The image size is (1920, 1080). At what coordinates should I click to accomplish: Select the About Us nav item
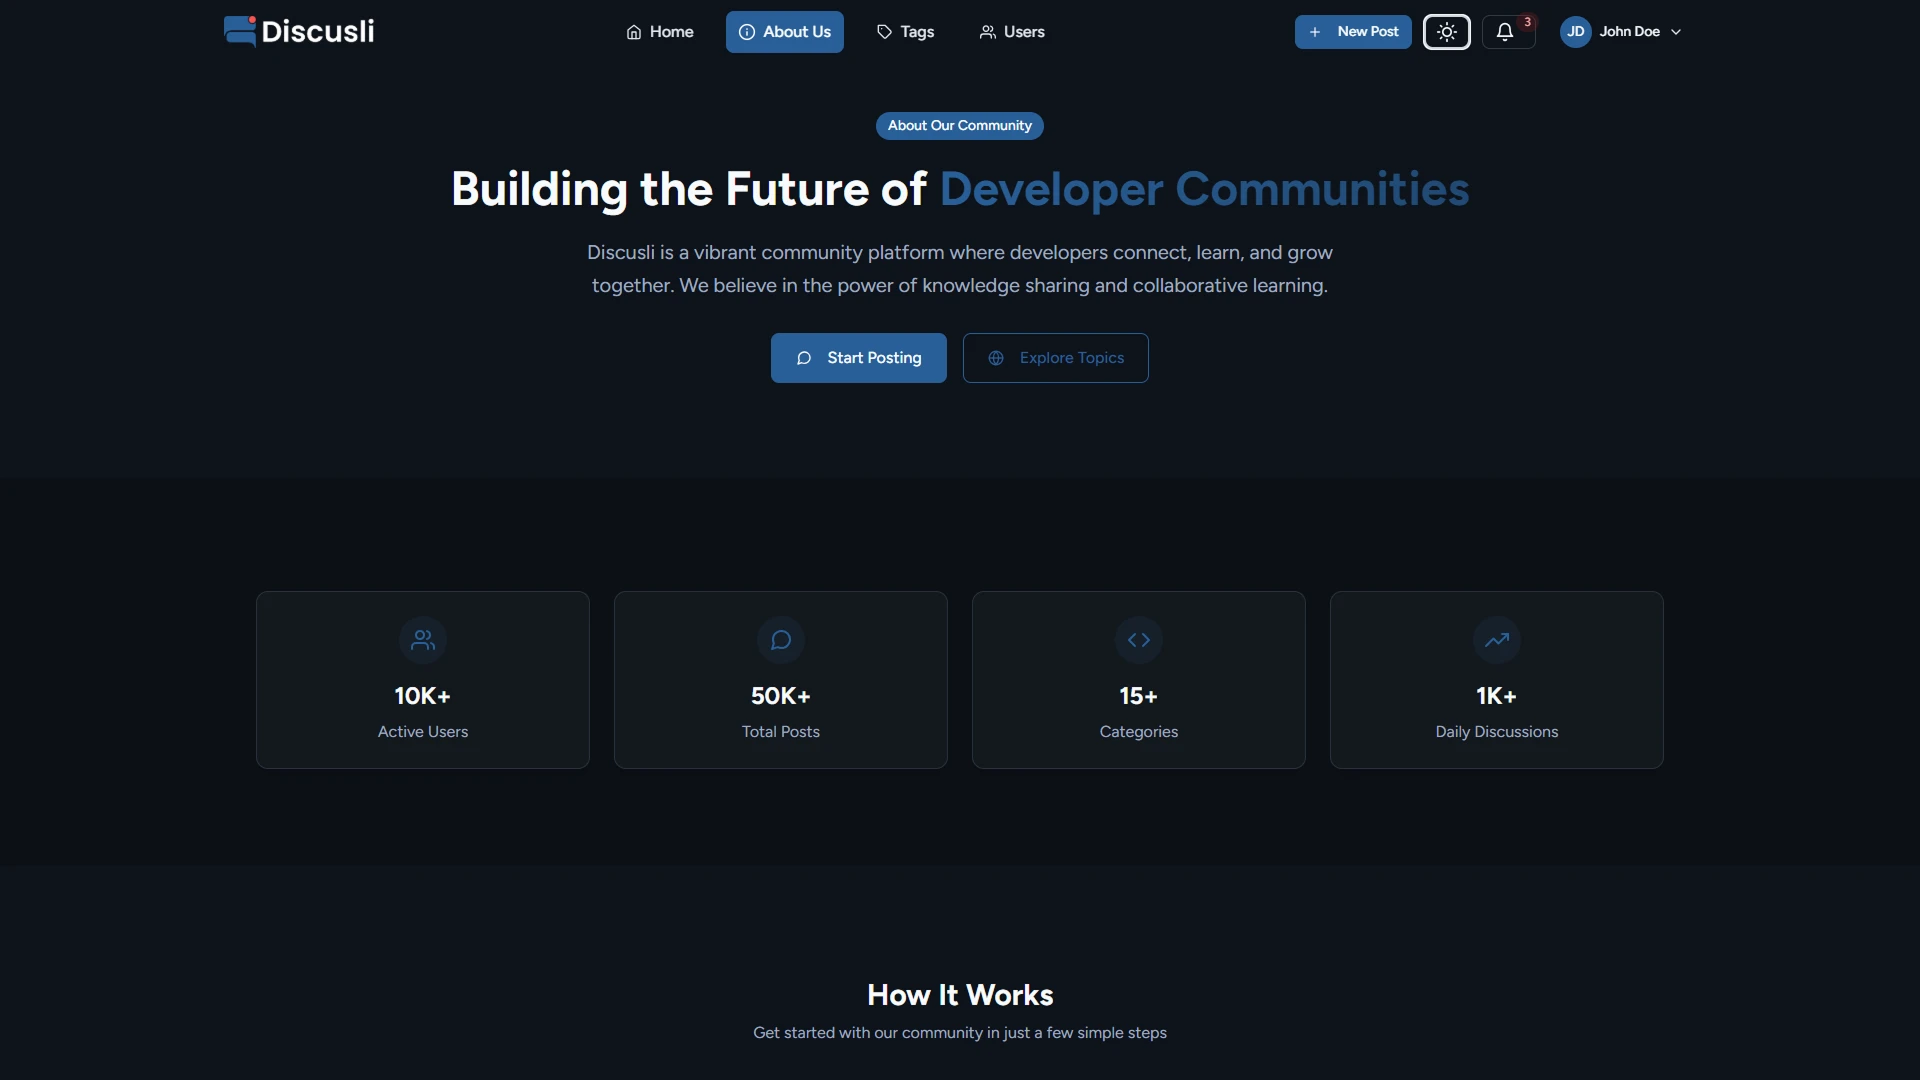click(x=785, y=32)
